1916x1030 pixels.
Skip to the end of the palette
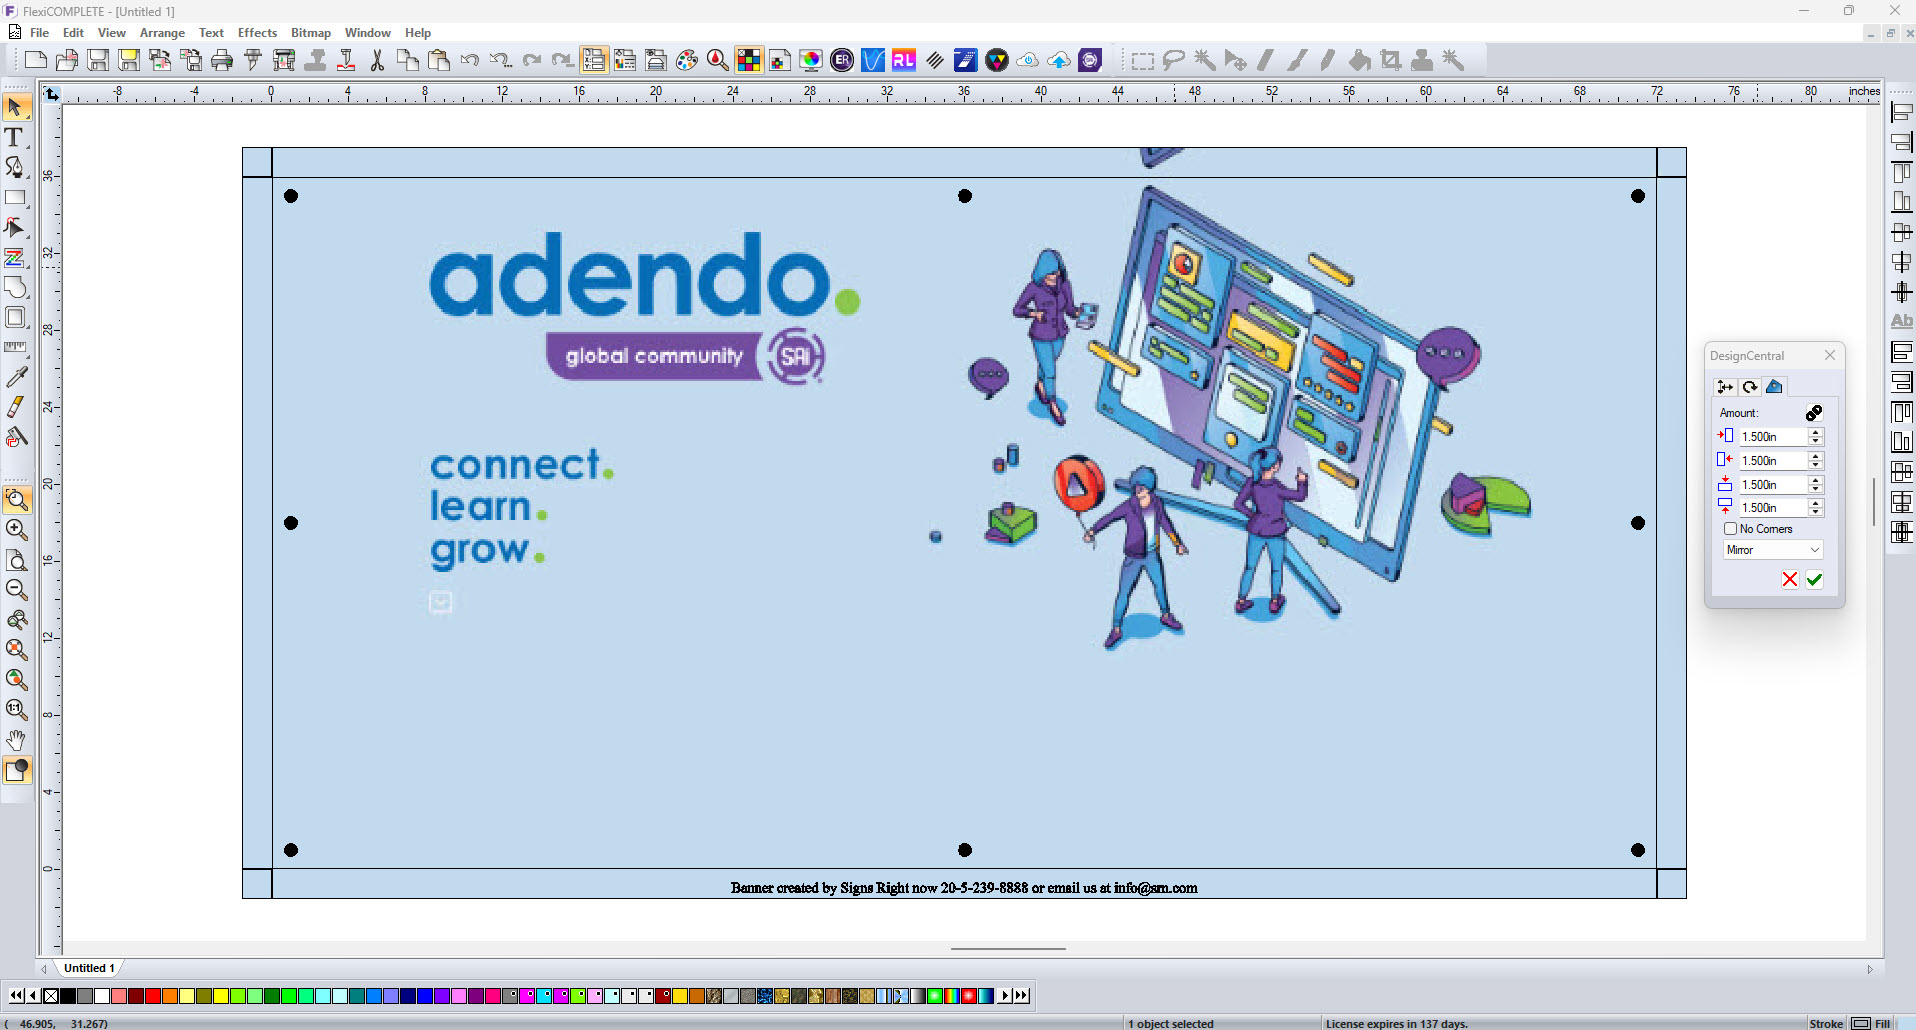(x=1021, y=995)
